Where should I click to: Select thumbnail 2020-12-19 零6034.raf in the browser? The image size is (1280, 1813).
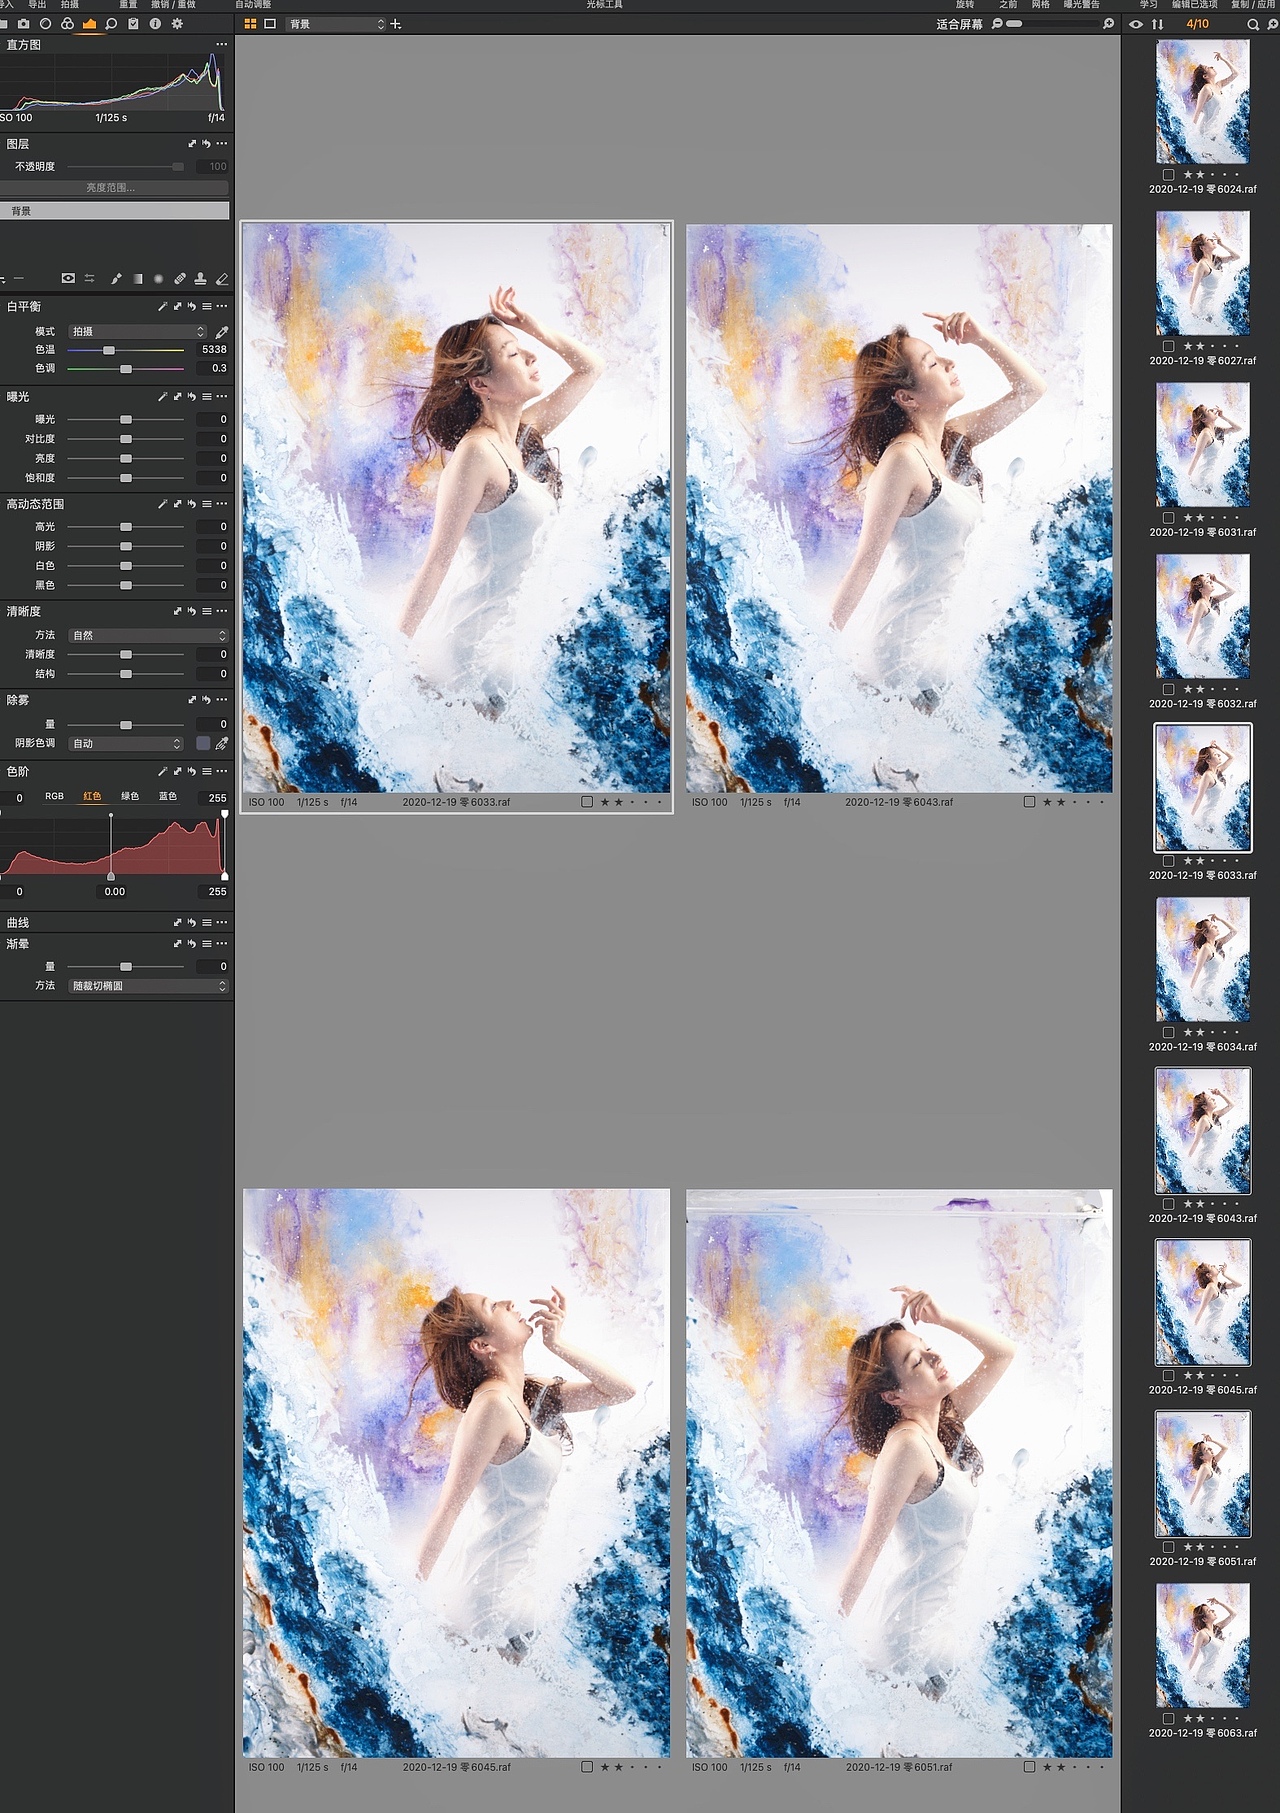(x=1203, y=960)
